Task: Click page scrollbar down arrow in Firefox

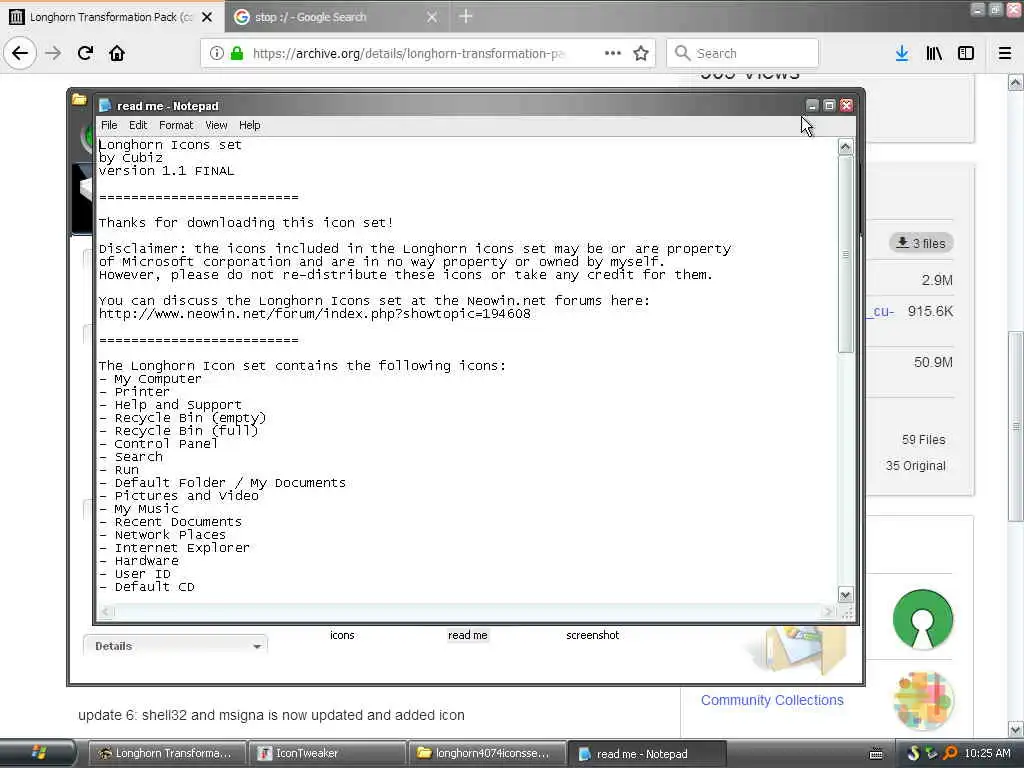Action: pos(1015,729)
